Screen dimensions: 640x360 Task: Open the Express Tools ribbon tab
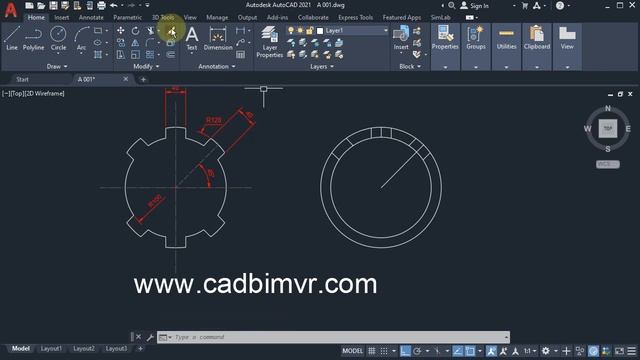click(x=356, y=18)
